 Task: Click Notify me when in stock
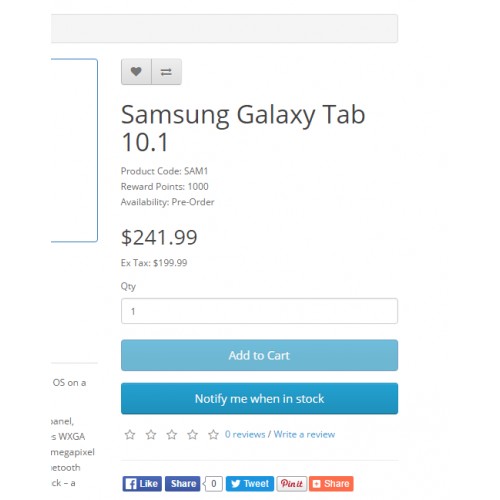coord(259,399)
